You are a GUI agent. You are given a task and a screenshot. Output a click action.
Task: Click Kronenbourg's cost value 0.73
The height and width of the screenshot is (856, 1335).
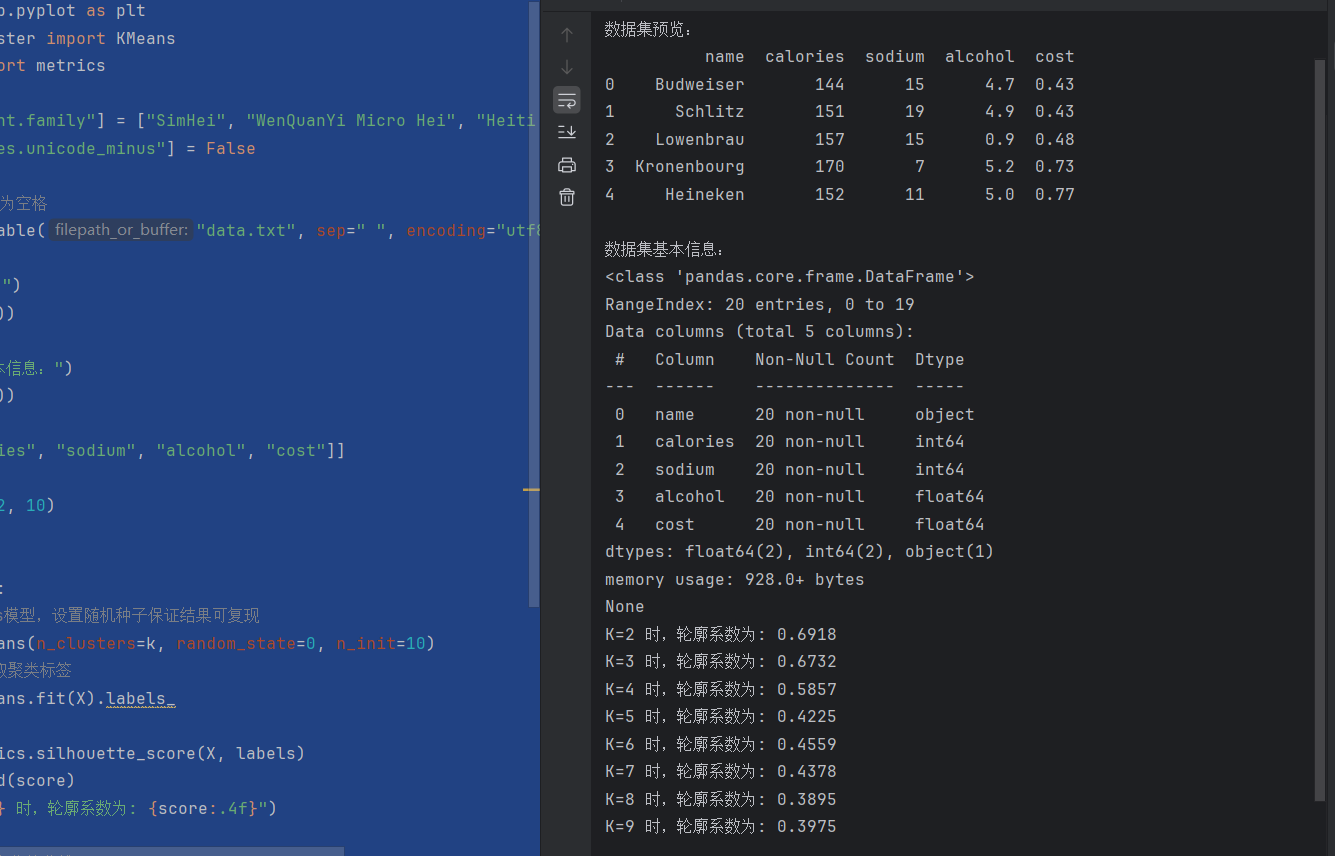(1055, 166)
